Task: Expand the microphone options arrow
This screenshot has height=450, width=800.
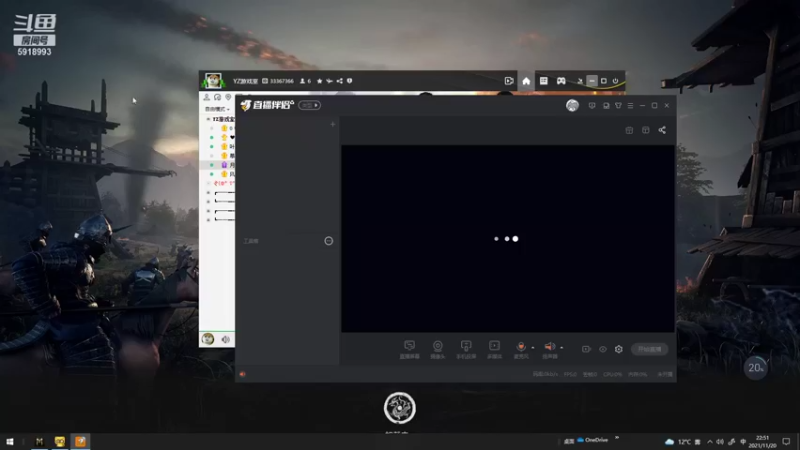Action: 533,347
